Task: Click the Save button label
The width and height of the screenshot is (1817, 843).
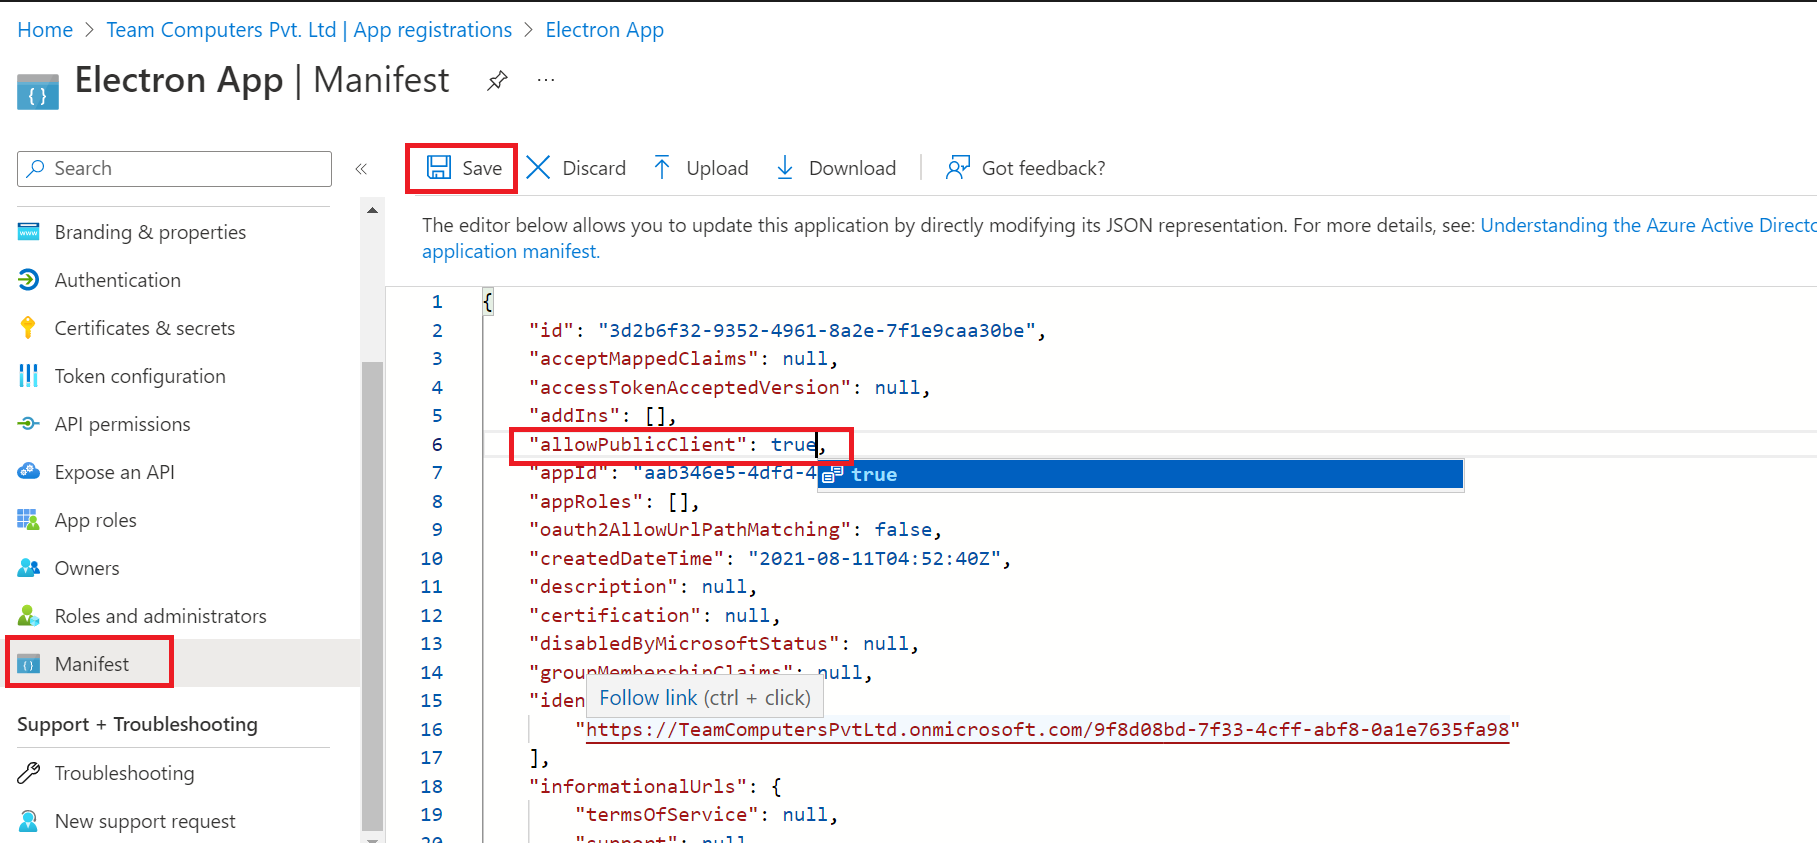Action: pyautogui.click(x=482, y=168)
